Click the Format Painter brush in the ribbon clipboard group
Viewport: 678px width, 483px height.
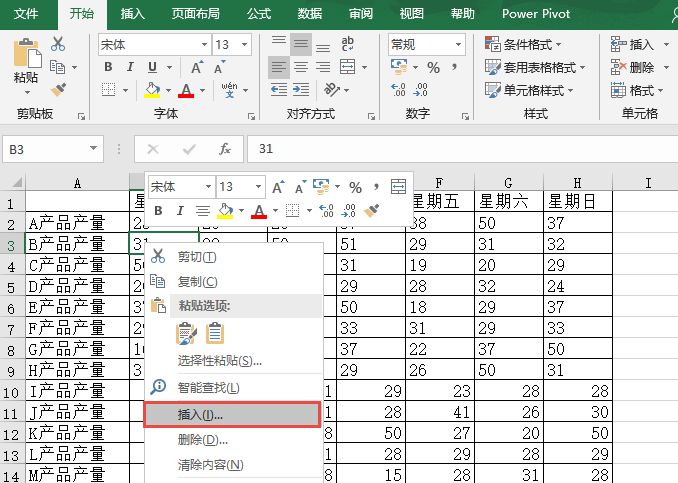coord(58,89)
